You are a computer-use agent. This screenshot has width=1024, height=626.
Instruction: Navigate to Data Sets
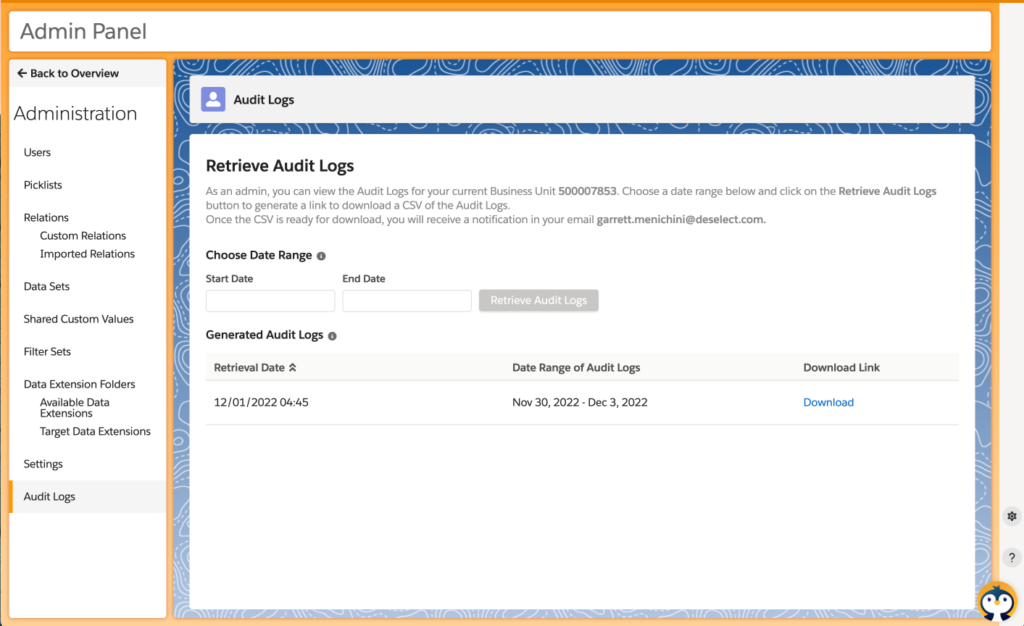pyautogui.click(x=47, y=286)
